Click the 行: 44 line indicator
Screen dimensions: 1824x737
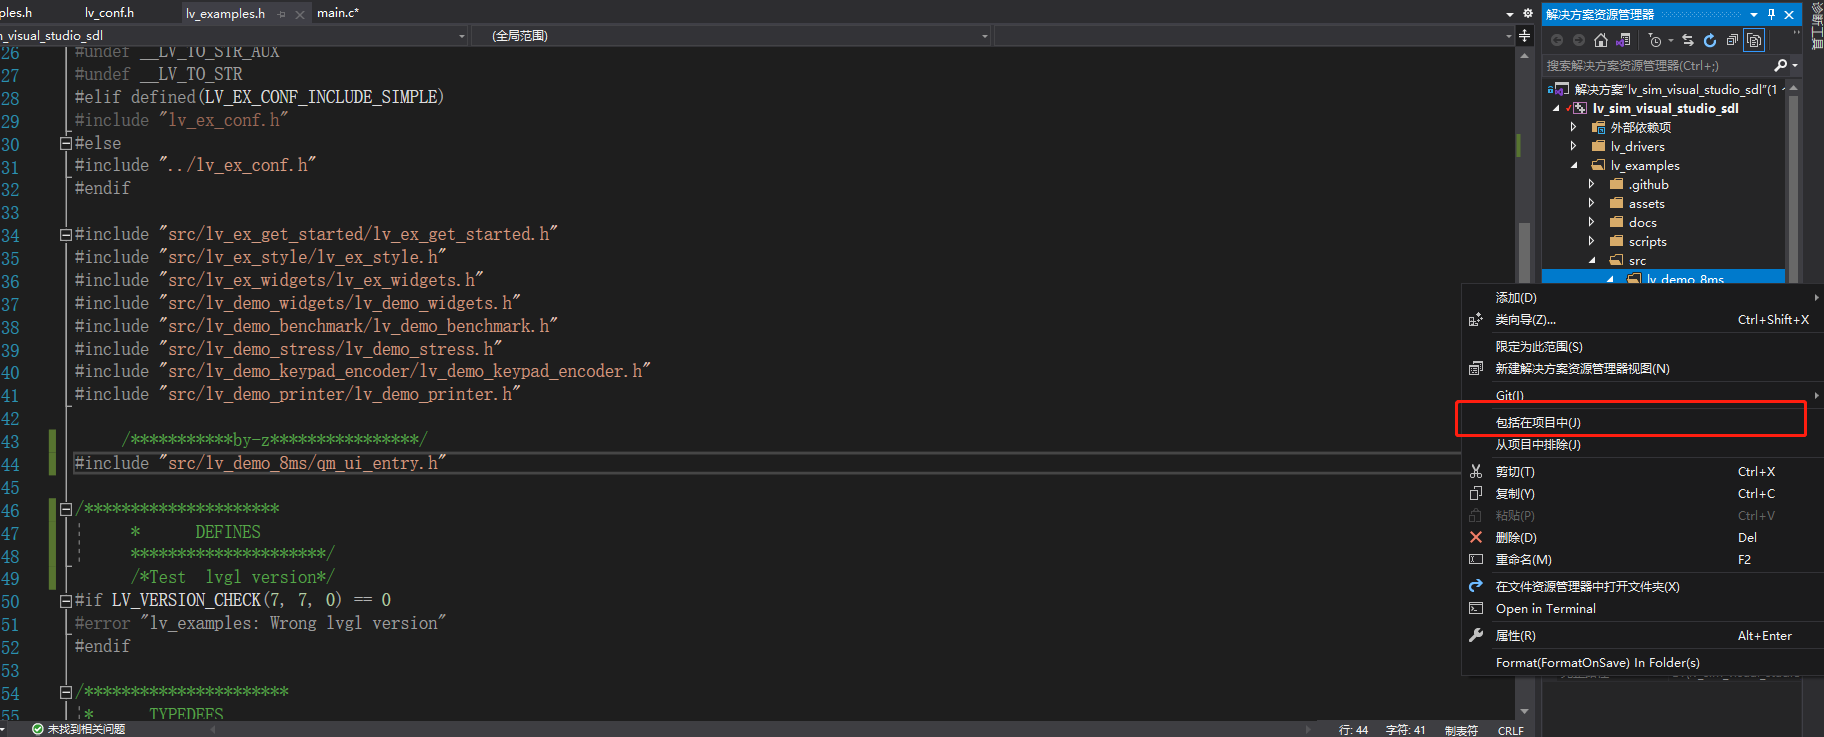pos(1353,730)
